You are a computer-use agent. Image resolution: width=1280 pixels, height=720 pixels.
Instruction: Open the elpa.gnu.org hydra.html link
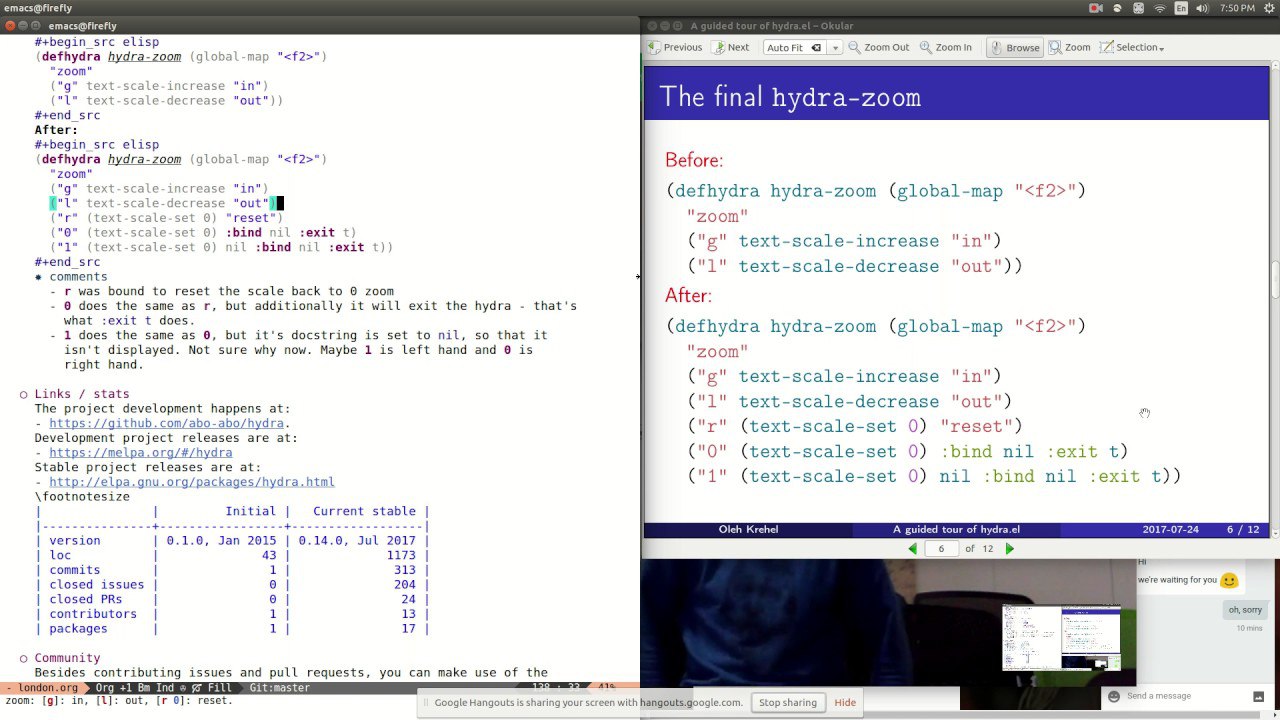pos(192,482)
